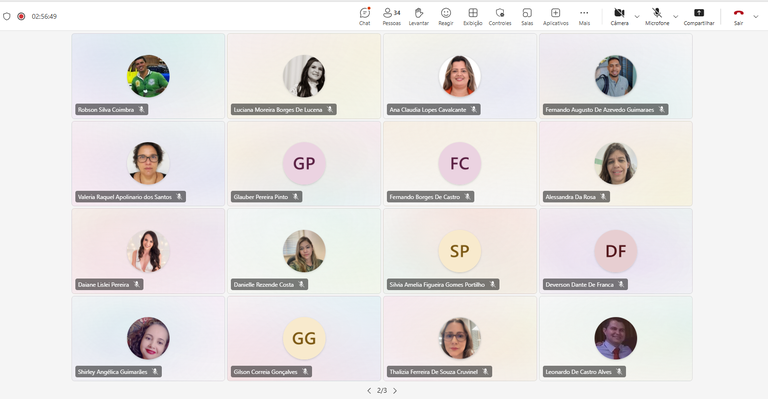Image resolution: width=768 pixels, height=399 pixels.
Task: Select Daiane Lislei Pereira's avatar
Action: coord(148,251)
